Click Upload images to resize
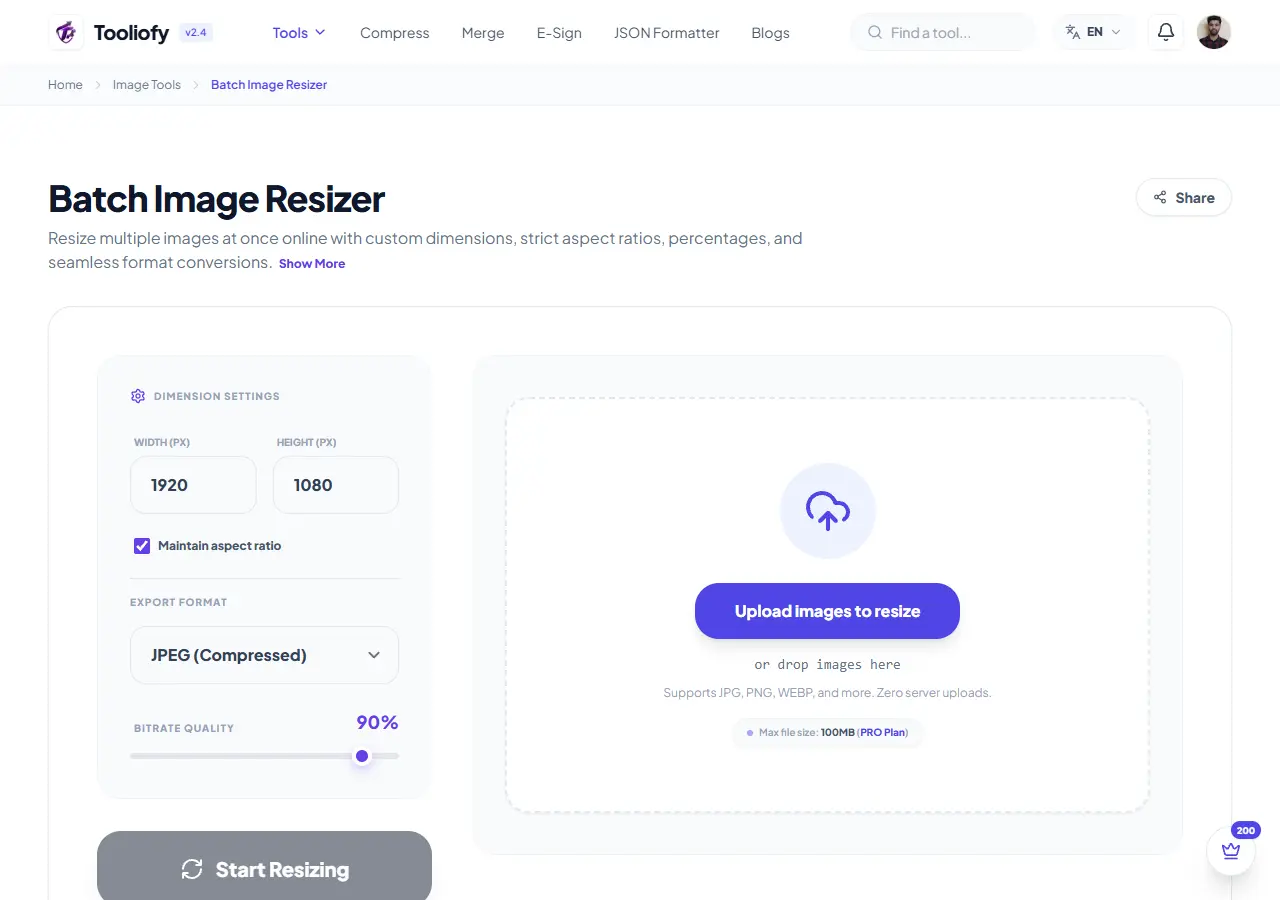Viewport: 1280px width, 900px height. click(827, 611)
